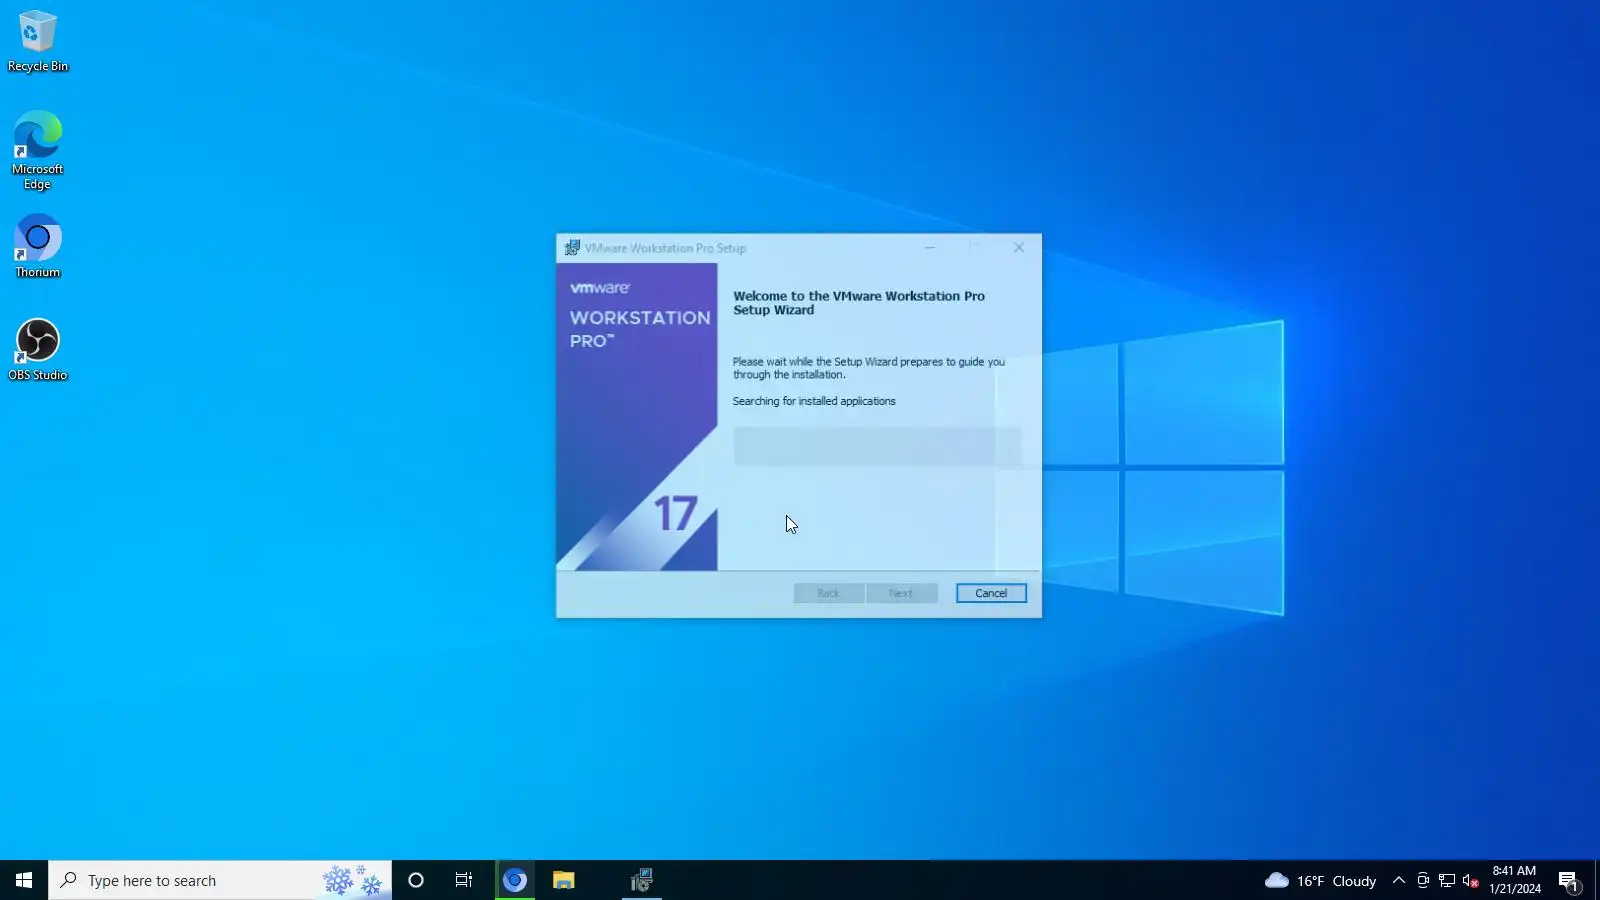Click the VMware setup title bar icon
The image size is (1600, 900).
pos(572,248)
